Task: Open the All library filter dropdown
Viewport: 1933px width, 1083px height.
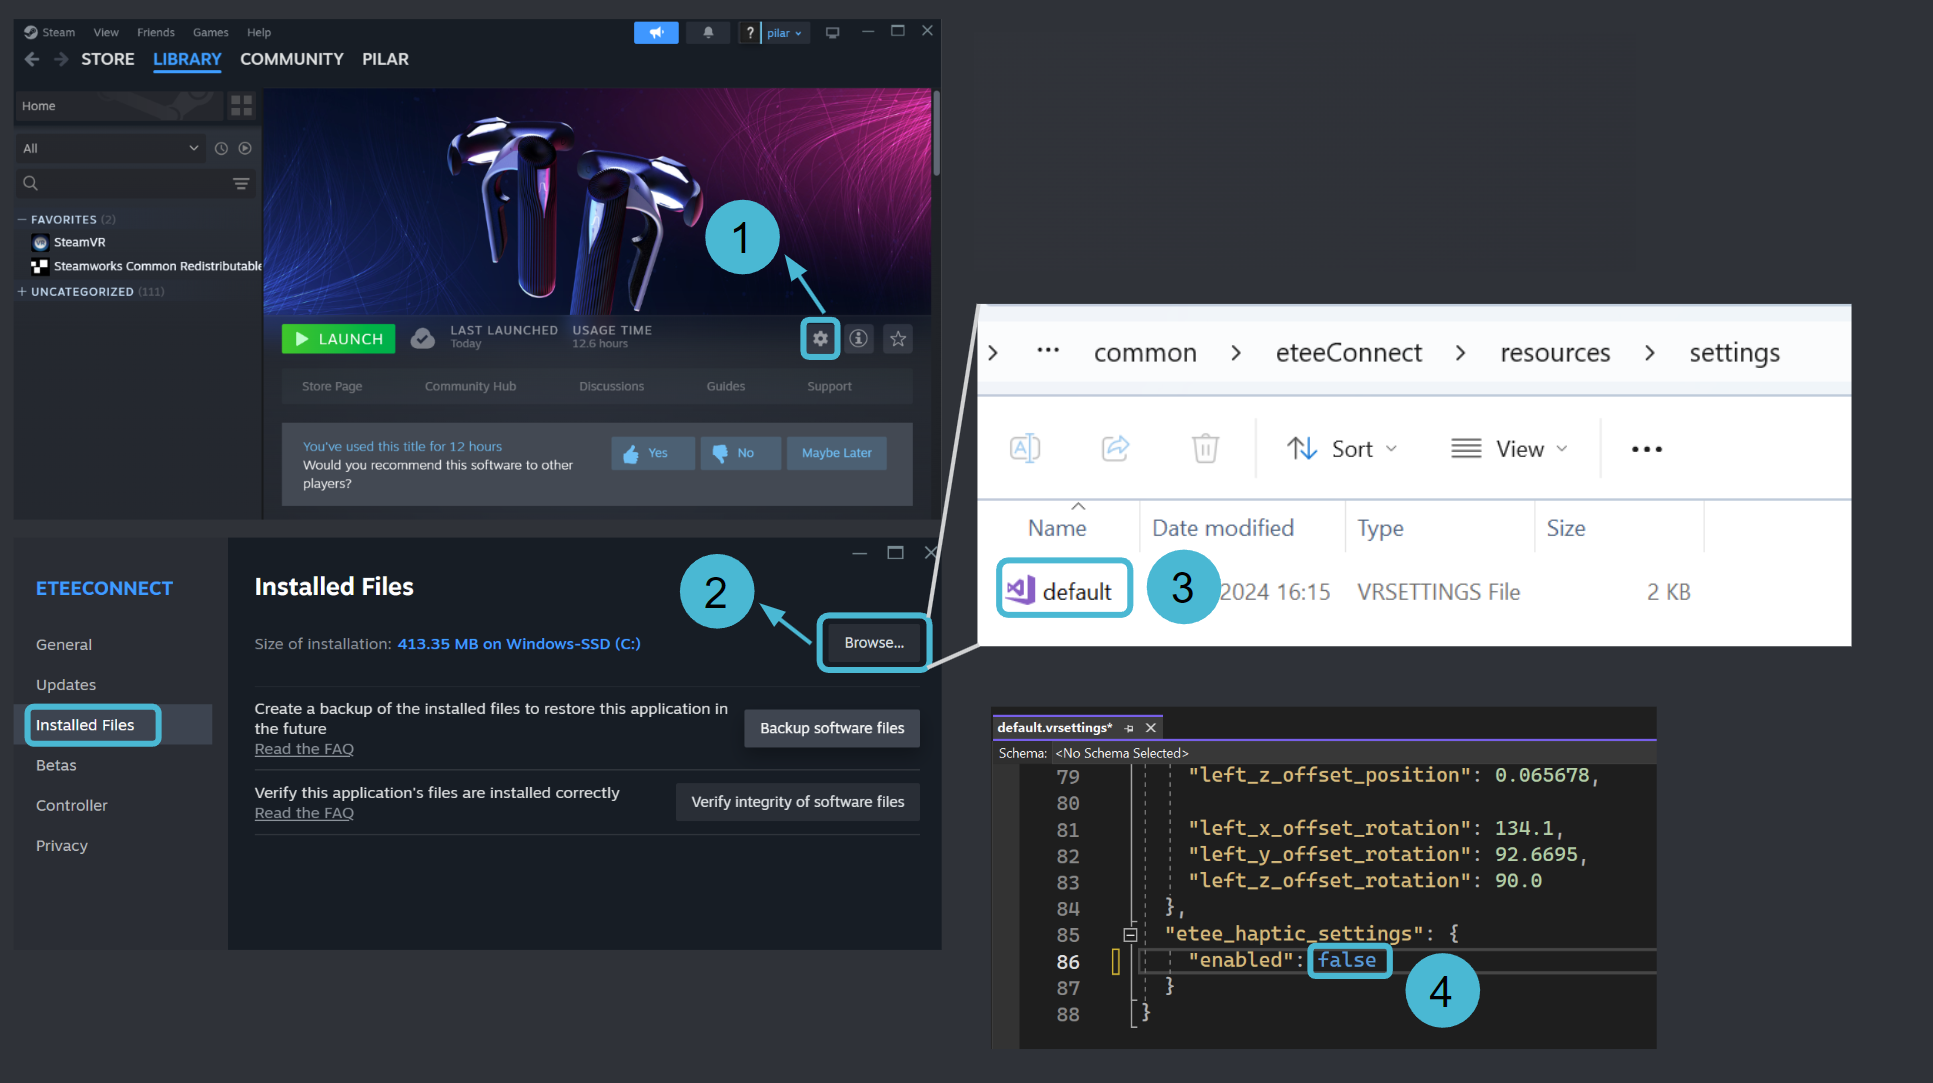Action: (110, 148)
